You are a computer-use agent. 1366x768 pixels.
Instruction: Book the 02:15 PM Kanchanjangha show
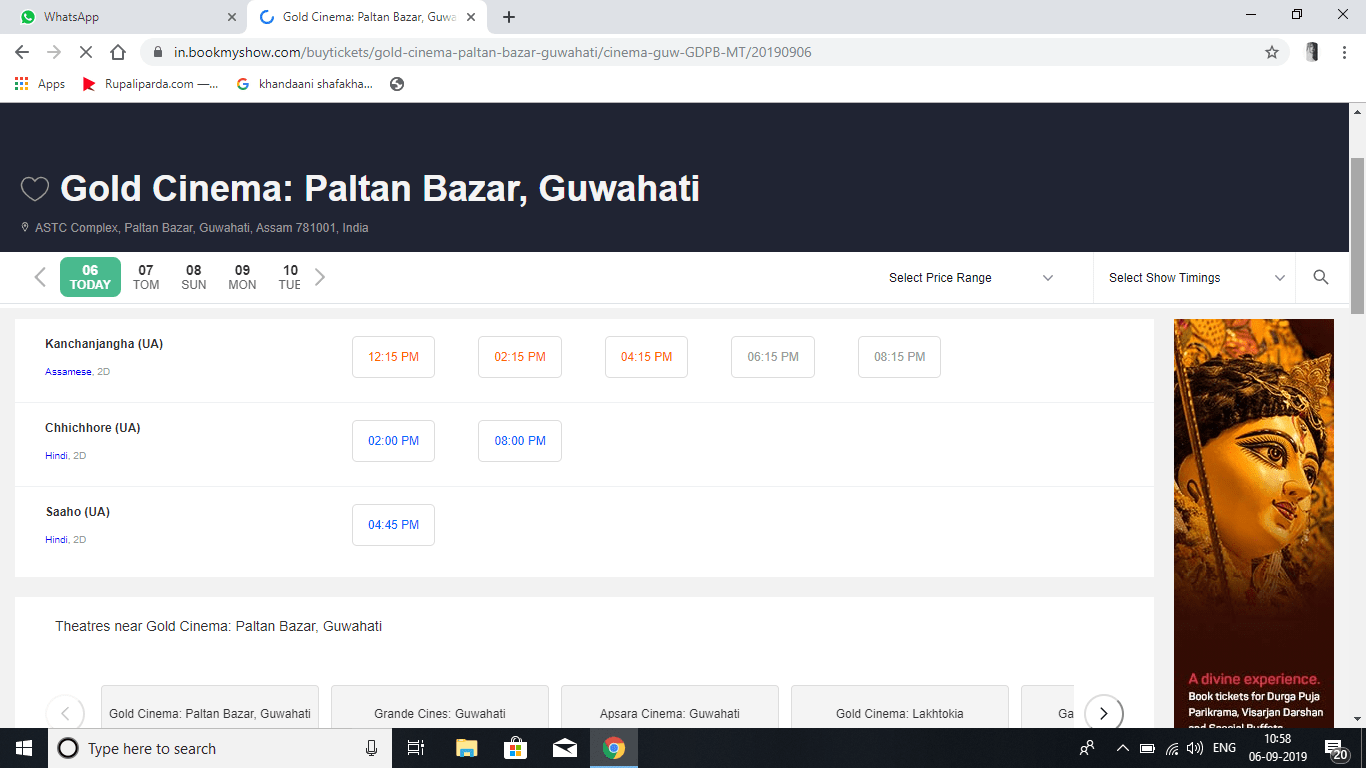(x=520, y=357)
